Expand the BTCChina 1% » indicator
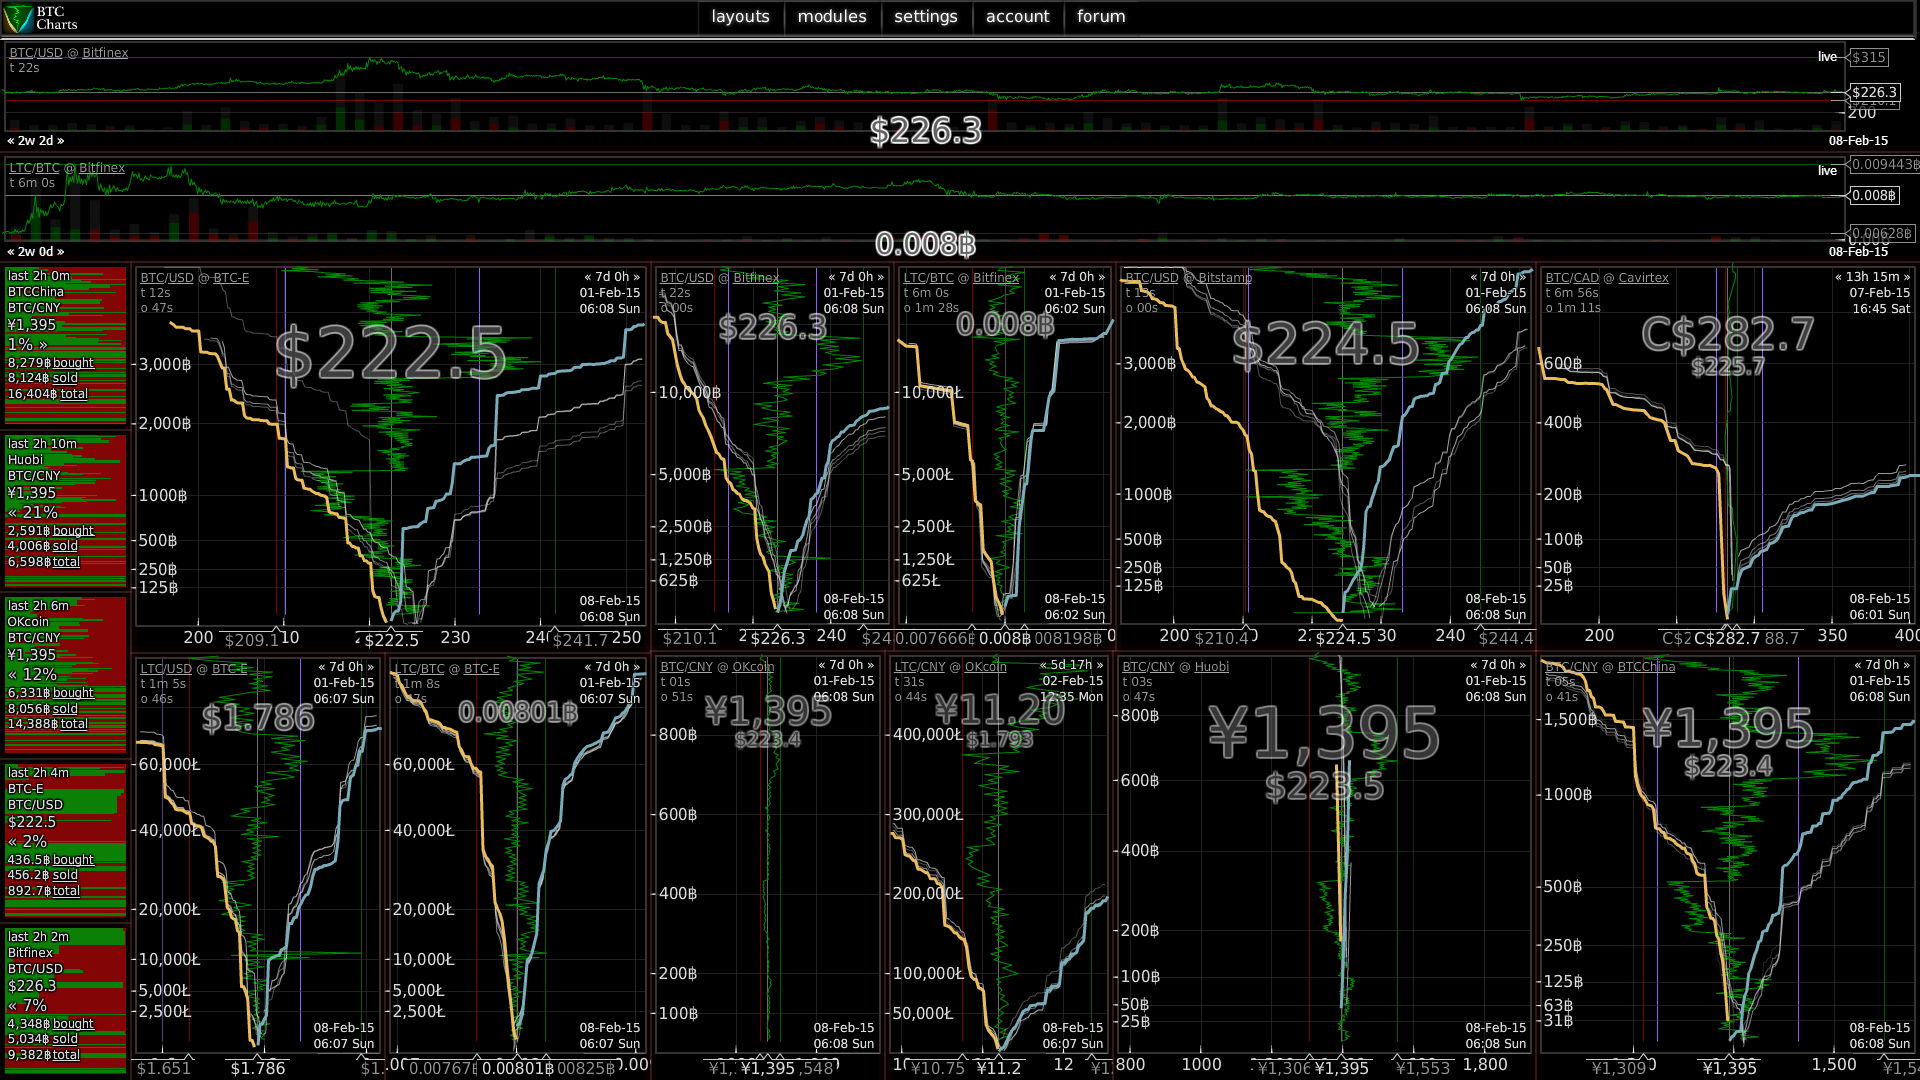The height and width of the screenshot is (1080, 1920). coord(28,344)
